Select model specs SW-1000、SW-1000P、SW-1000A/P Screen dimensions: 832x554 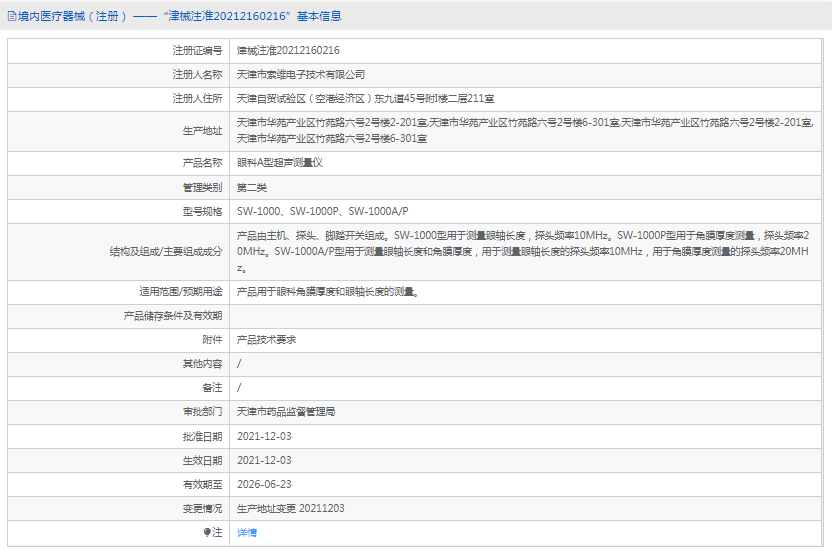pos(323,212)
